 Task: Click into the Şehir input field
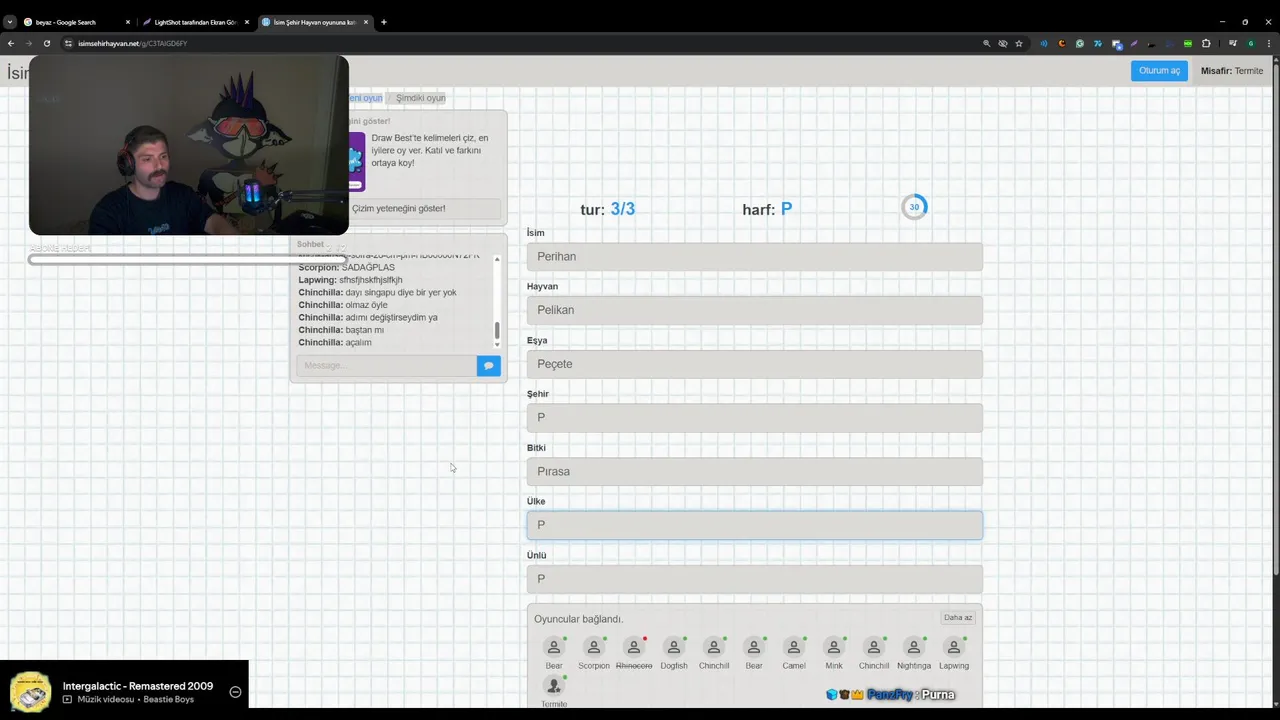pyautogui.click(x=755, y=418)
